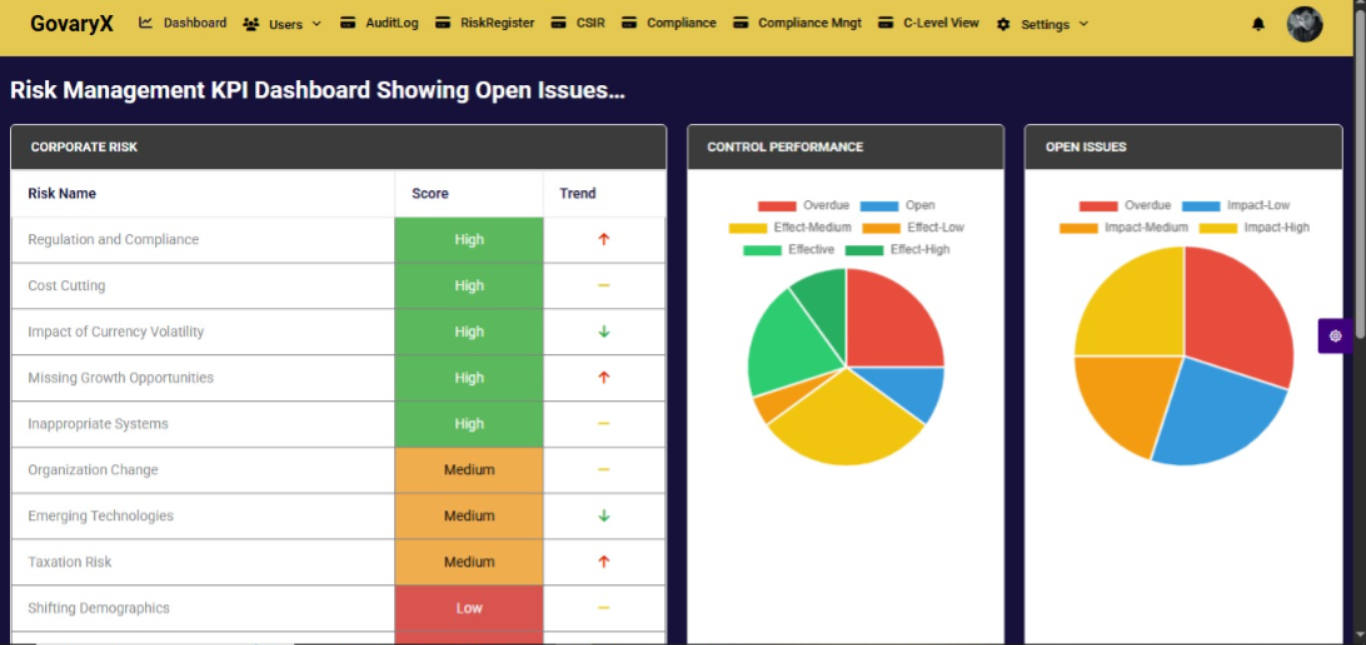Switch to C-Level View
1366x645 pixels.
941,23
